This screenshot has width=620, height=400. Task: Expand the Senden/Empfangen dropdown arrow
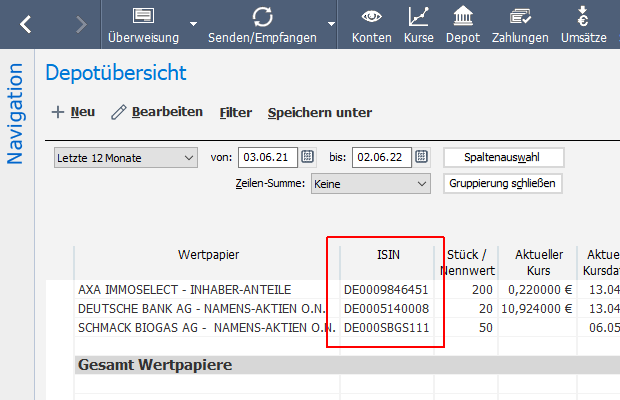[x=331, y=24]
